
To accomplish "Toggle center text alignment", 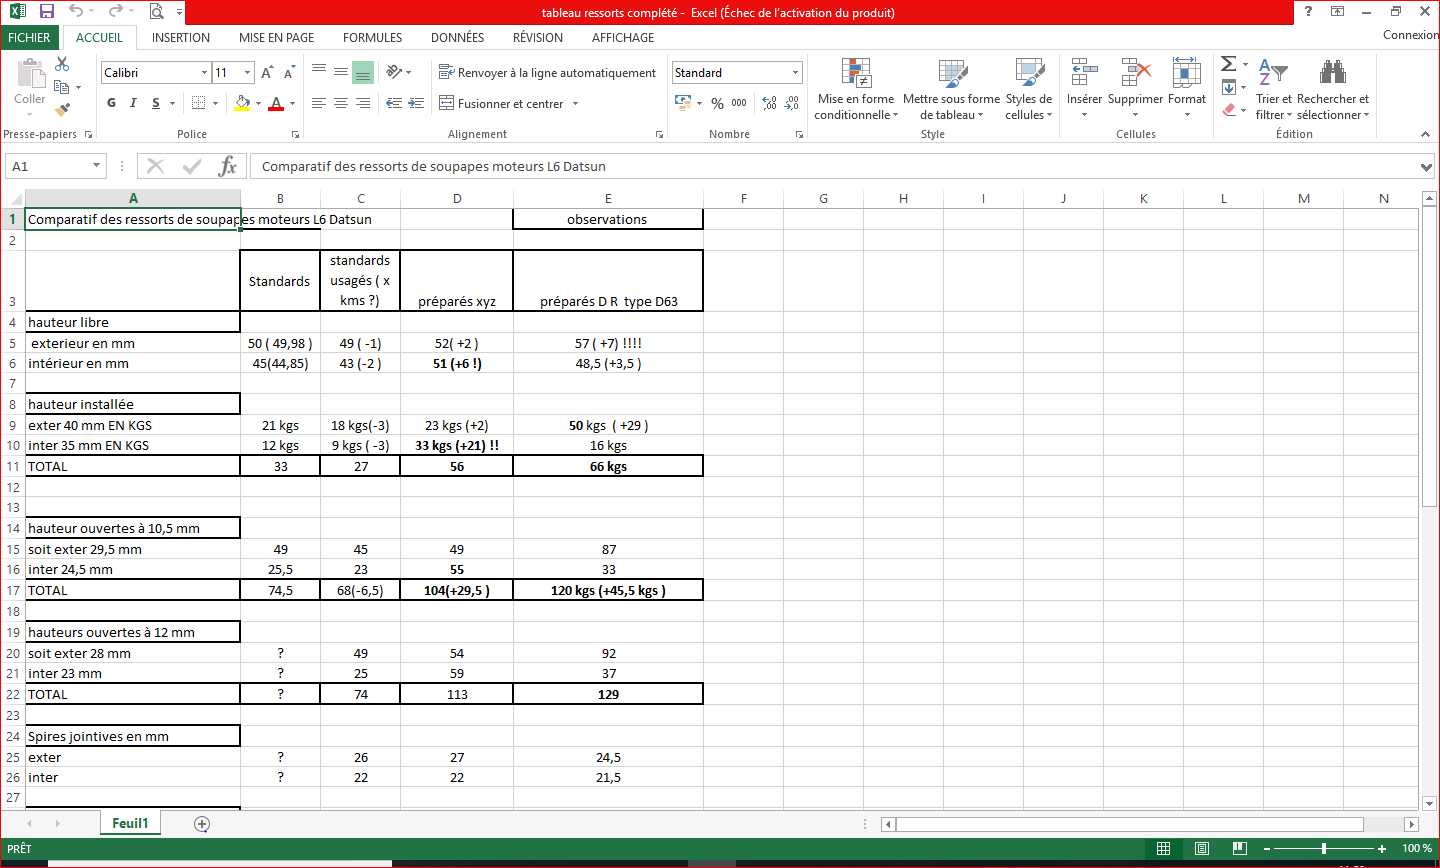I will 341,103.
